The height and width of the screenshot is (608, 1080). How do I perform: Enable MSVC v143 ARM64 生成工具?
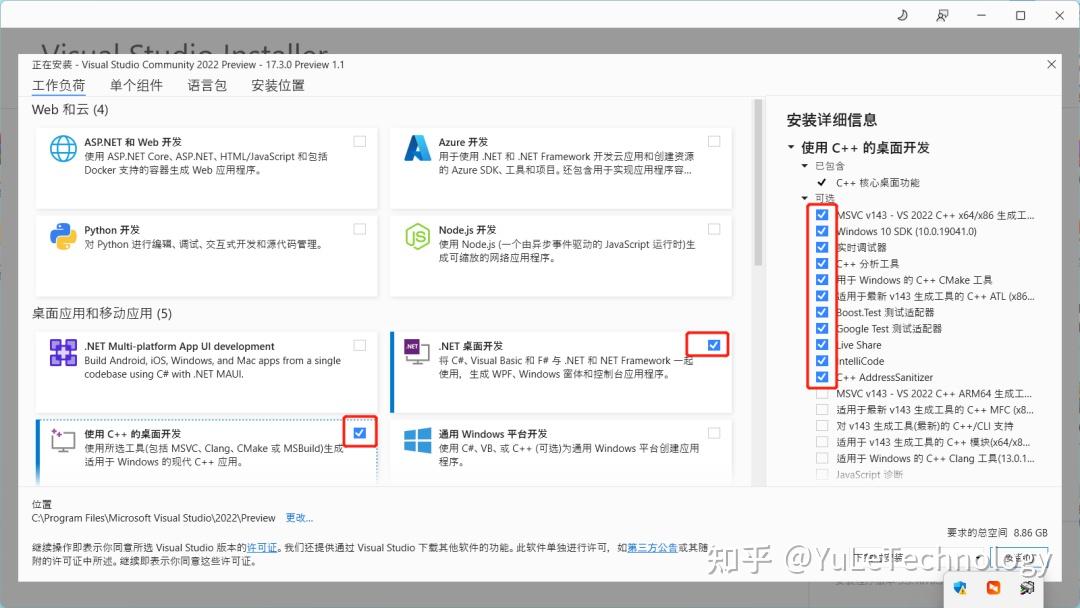pyautogui.click(x=822, y=394)
